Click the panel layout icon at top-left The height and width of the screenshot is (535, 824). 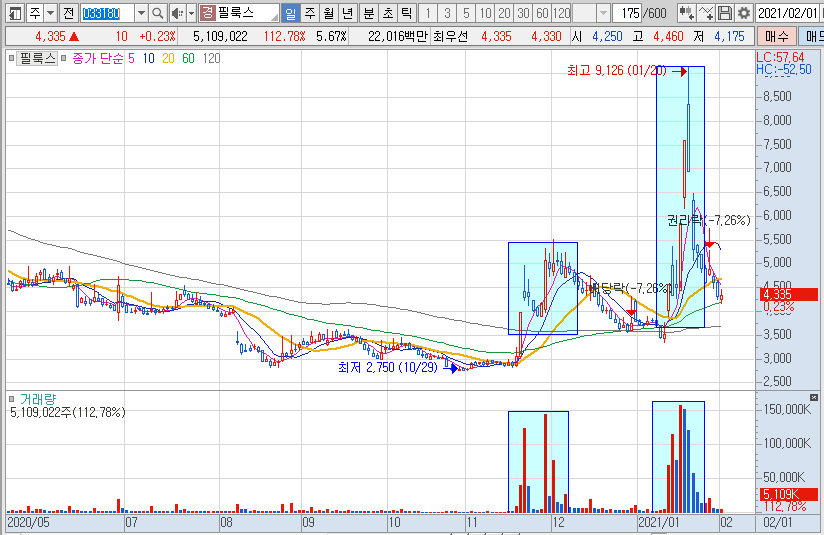(15, 14)
